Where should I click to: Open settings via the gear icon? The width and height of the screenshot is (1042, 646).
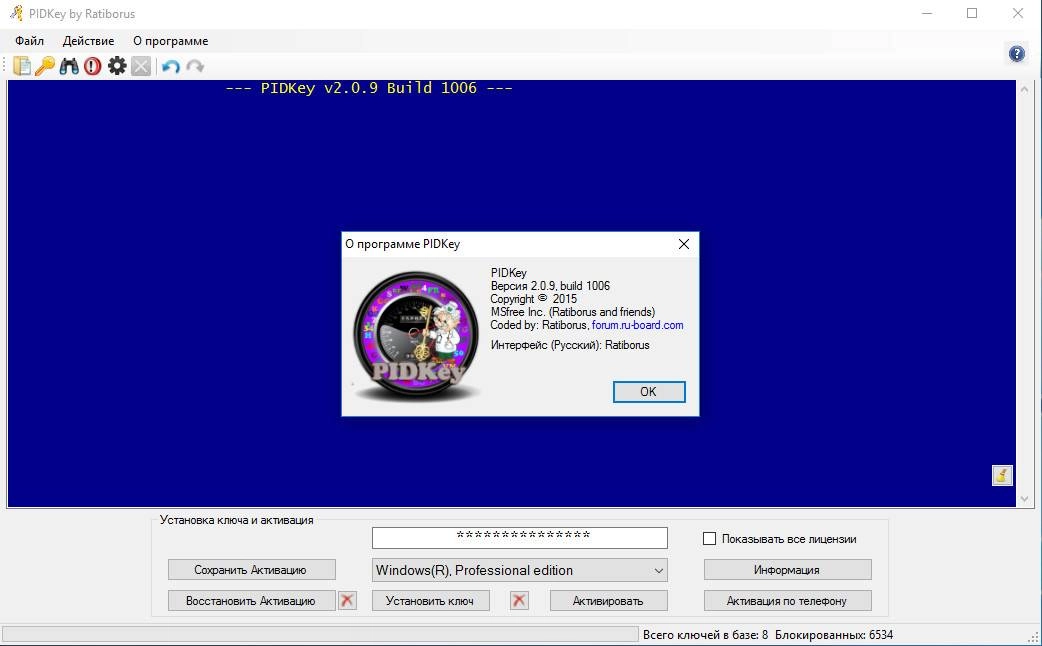click(x=117, y=66)
